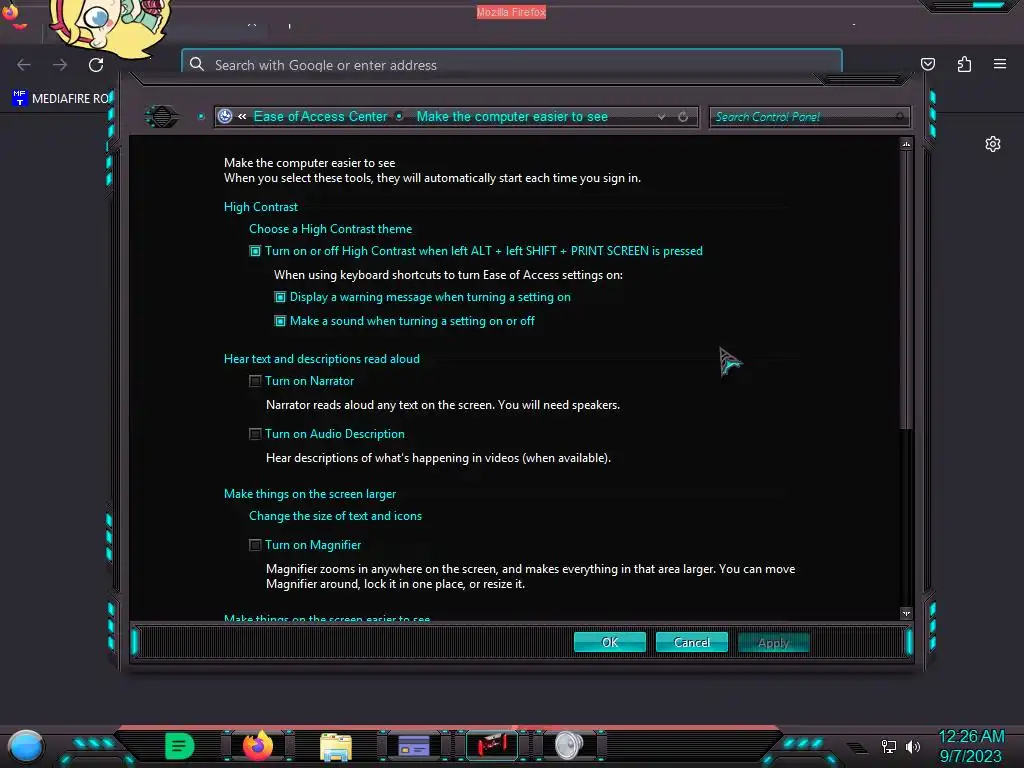Refresh the Control Panel window
Viewport: 1024px width, 768px height.
coord(683,117)
